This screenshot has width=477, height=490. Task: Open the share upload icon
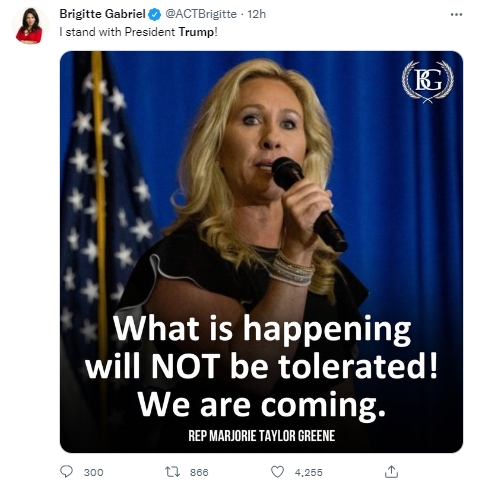click(391, 471)
